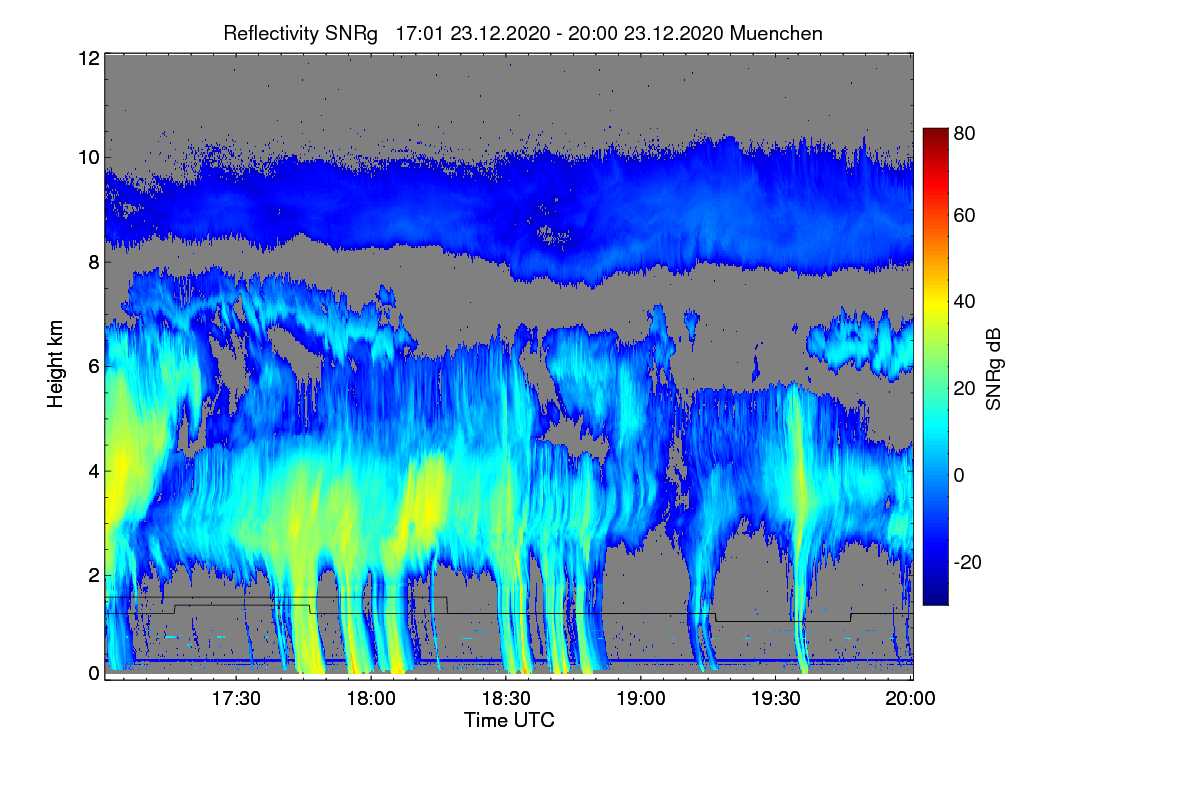Click the 6 km height tick label
This screenshot has width=1200, height=800.
94,366
